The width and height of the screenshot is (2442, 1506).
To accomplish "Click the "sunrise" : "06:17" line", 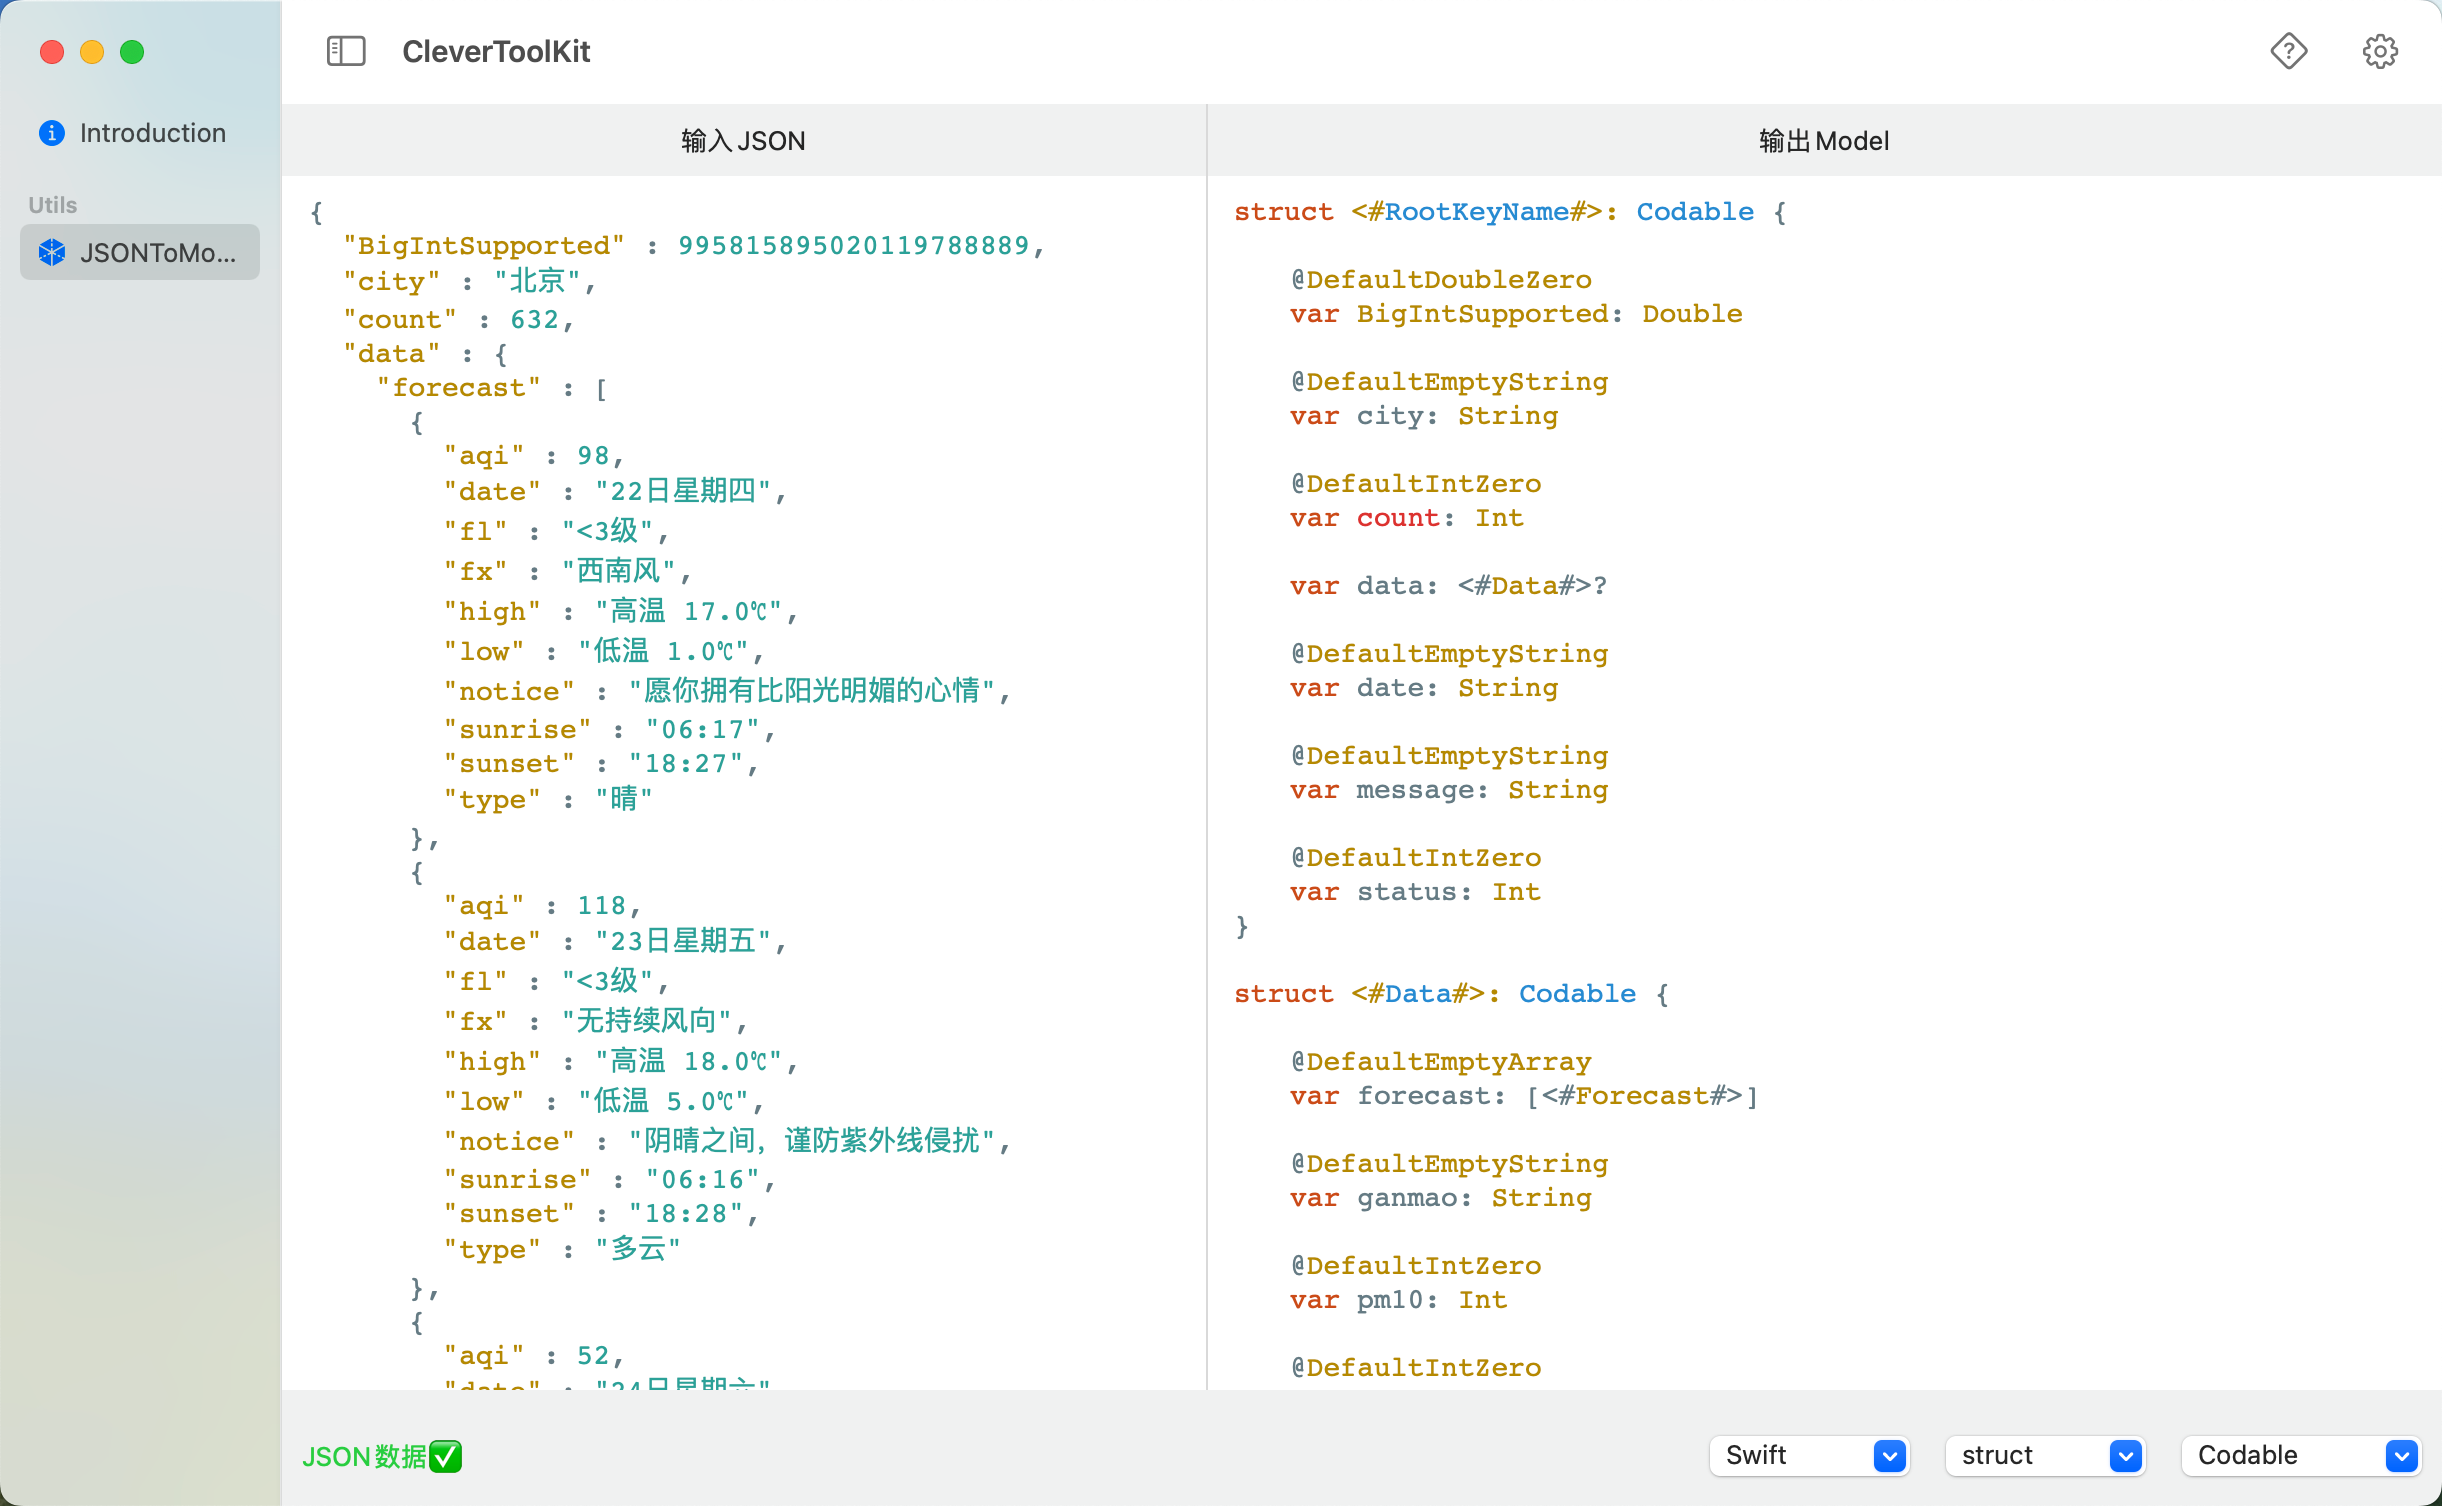I will [610, 730].
